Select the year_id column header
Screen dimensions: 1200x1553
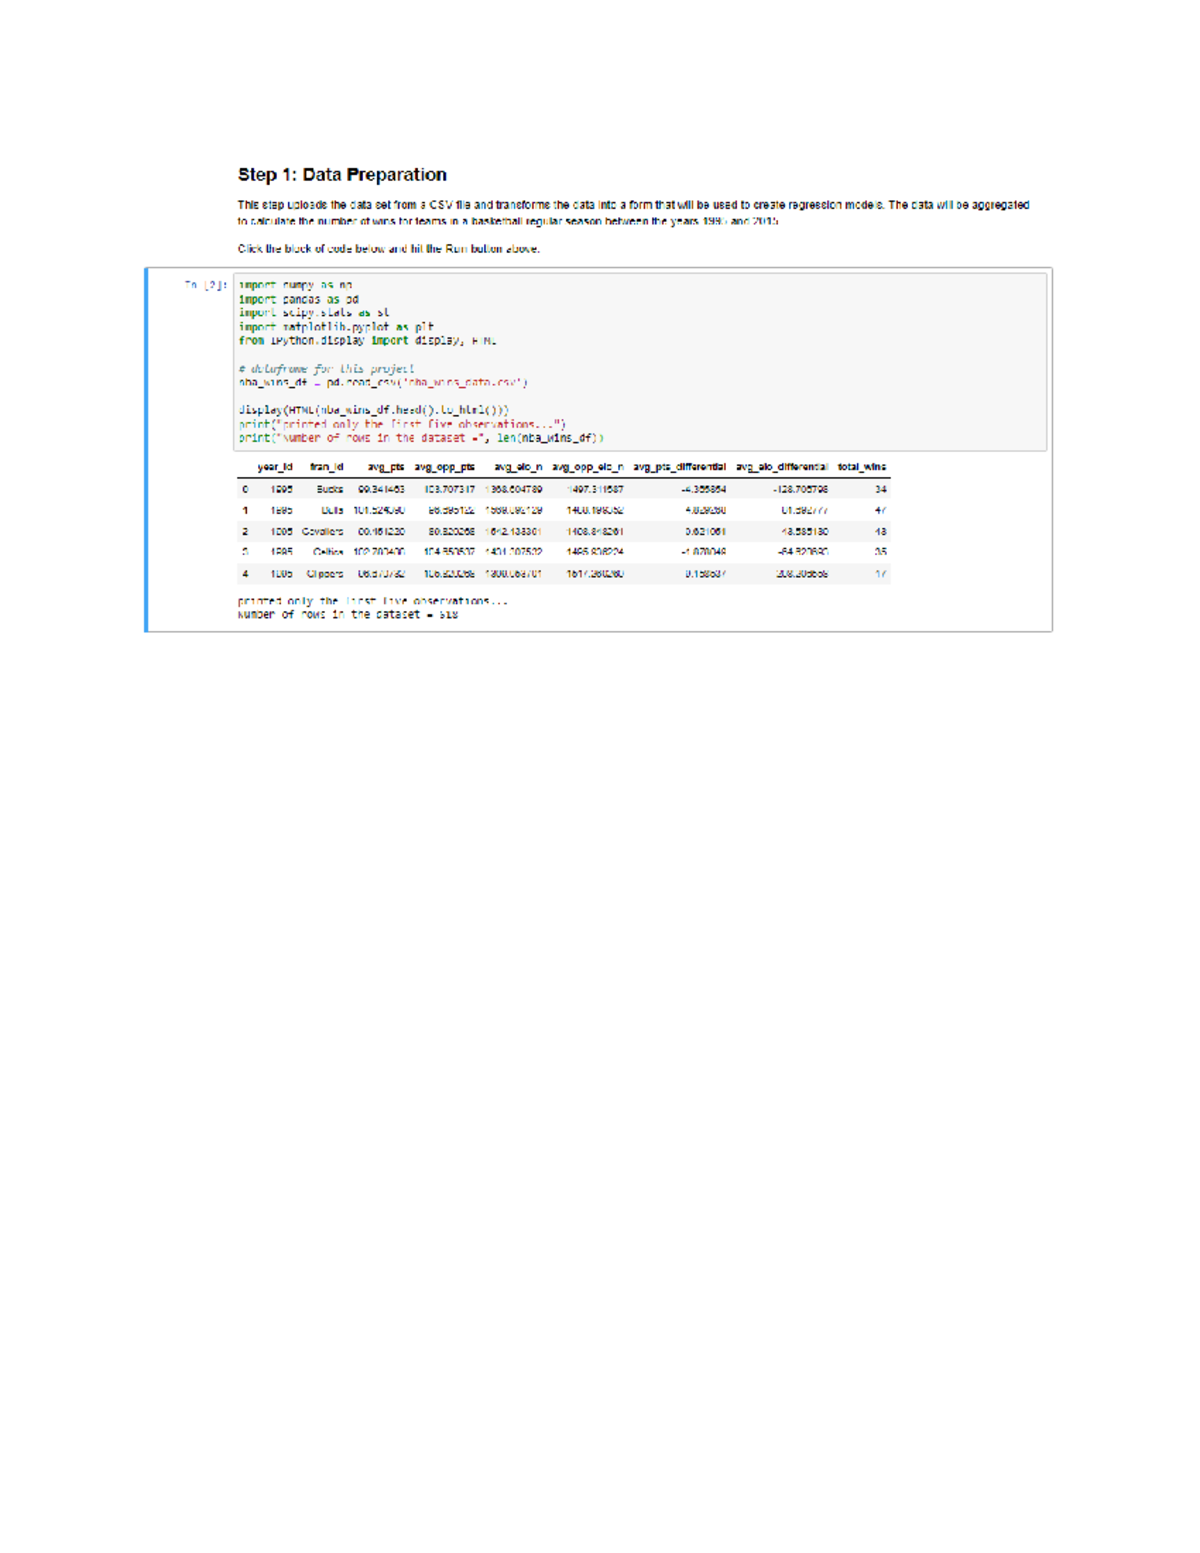point(273,465)
